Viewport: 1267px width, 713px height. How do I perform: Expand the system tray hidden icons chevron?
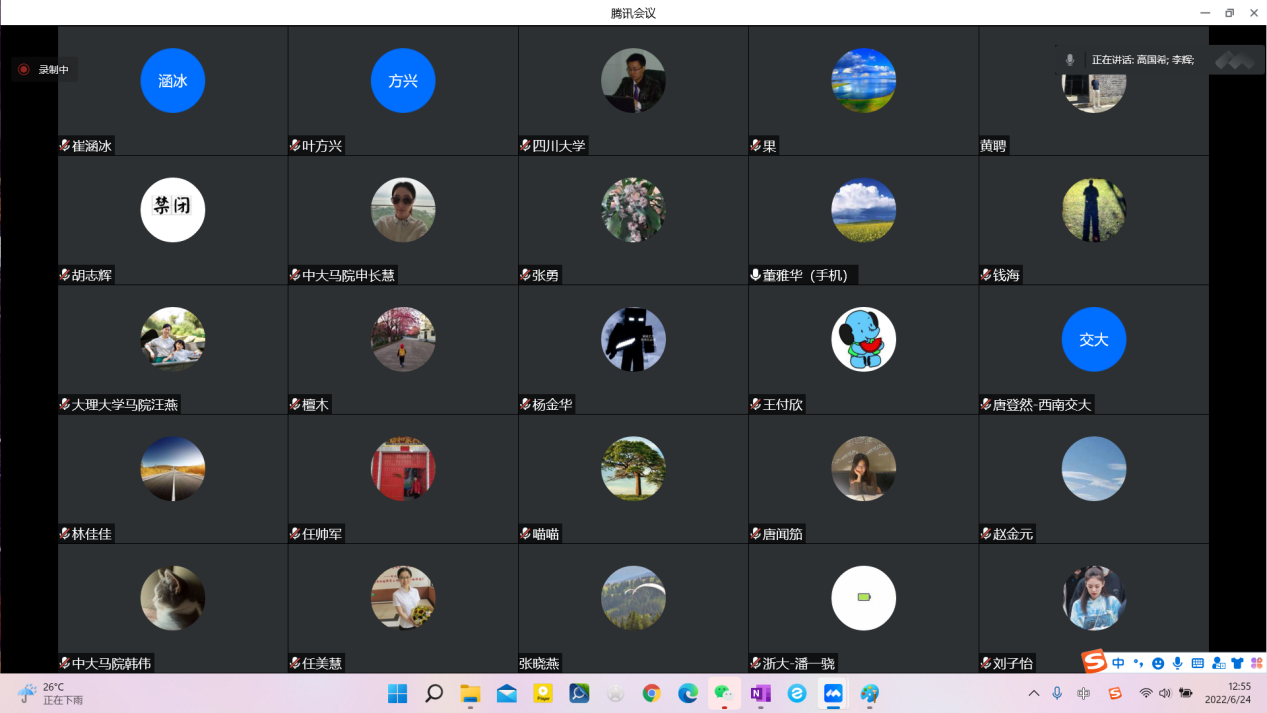(1033, 693)
